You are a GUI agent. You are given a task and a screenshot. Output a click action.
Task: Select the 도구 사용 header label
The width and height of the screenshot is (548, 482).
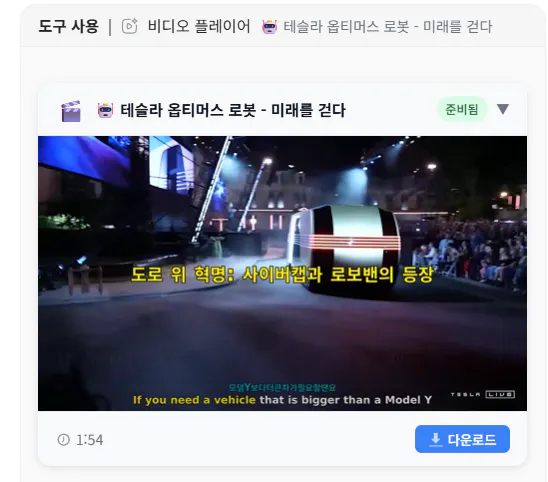(x=68, y=27)
